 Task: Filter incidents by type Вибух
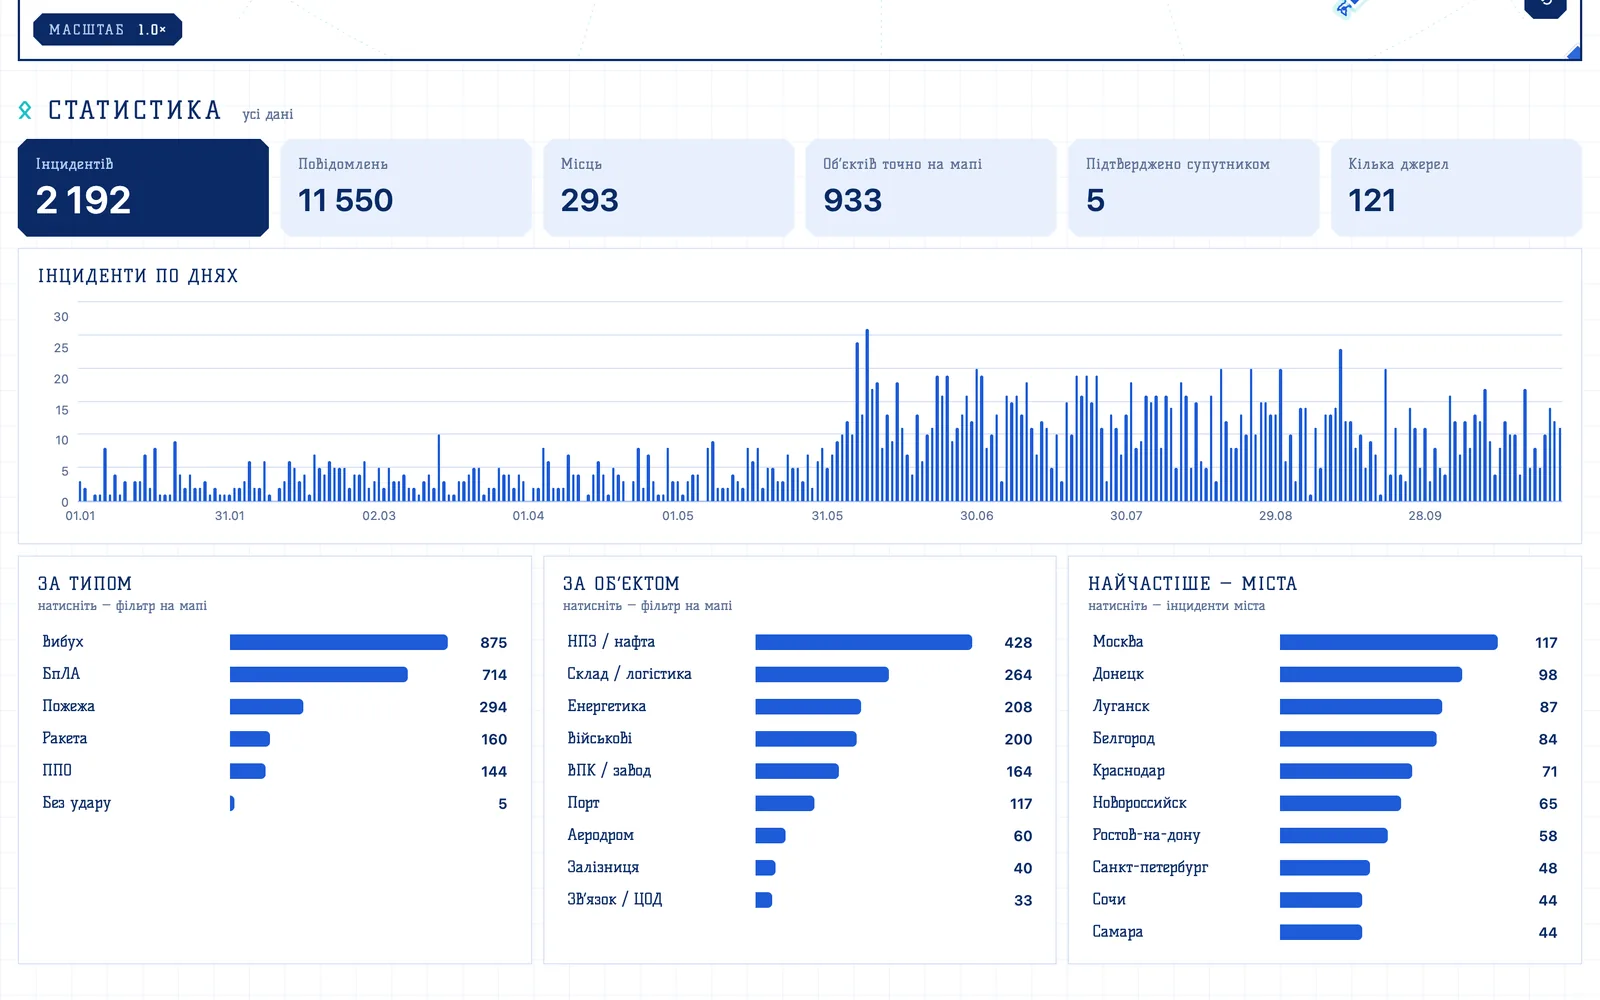[275, 642]
